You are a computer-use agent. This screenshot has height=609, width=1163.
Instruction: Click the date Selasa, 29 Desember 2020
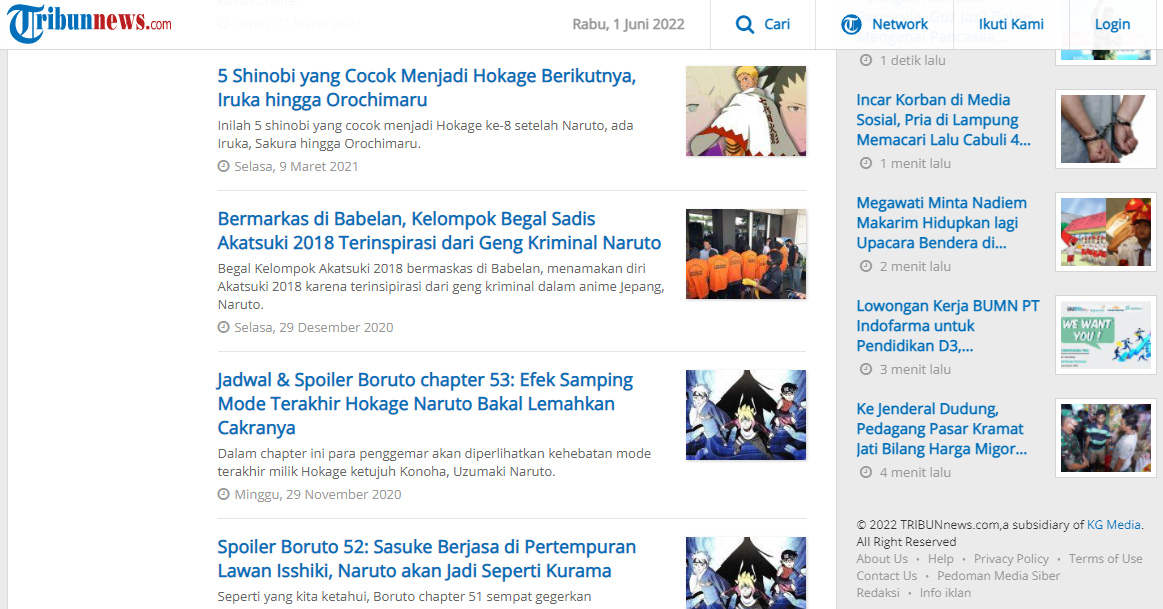click(314, 327)
